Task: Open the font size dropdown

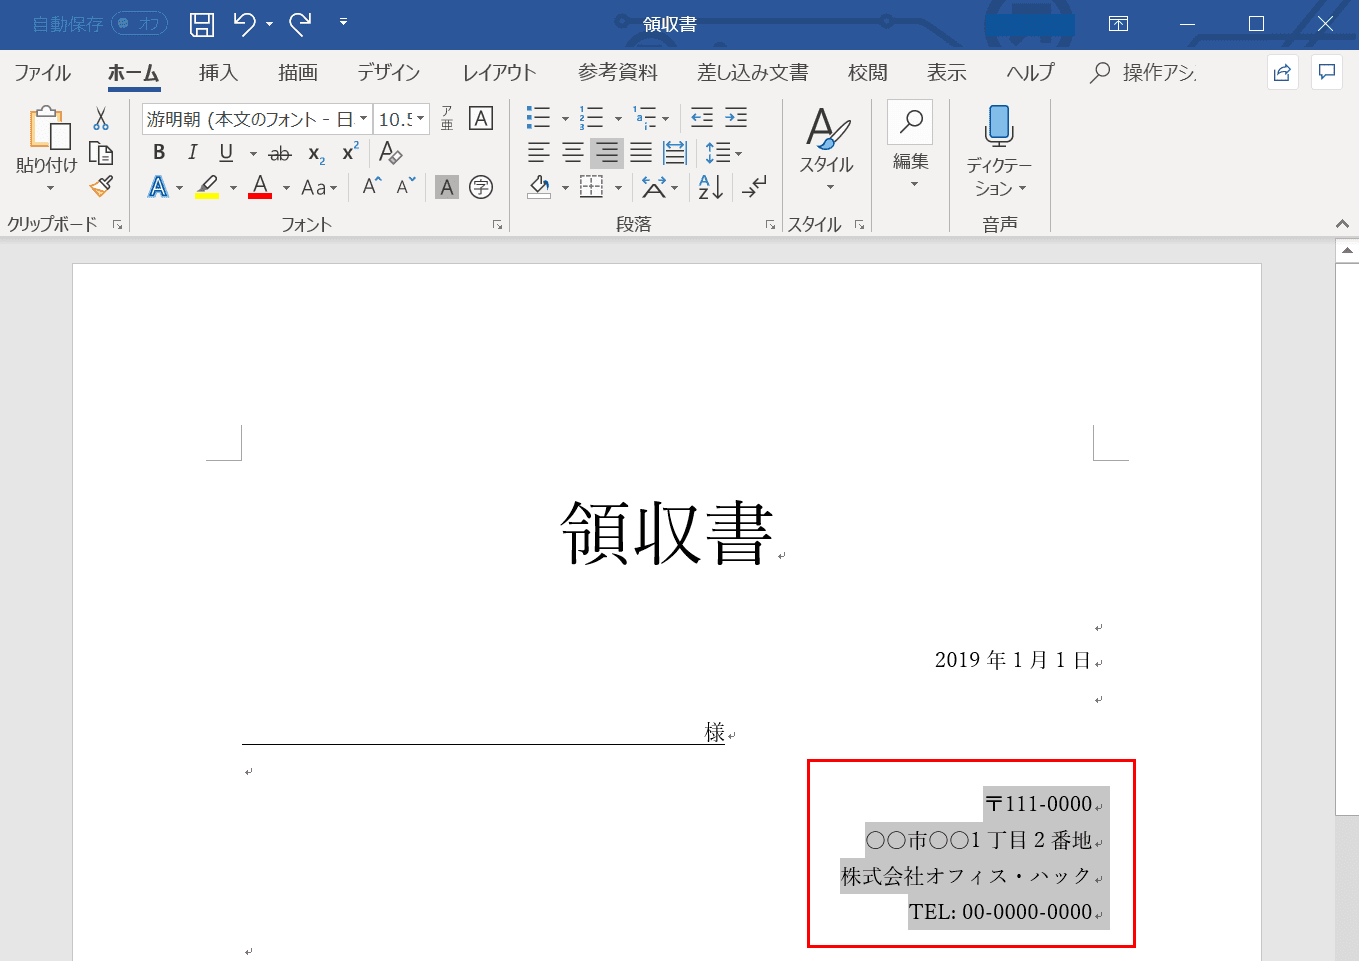Action: (x=421, y=119)
